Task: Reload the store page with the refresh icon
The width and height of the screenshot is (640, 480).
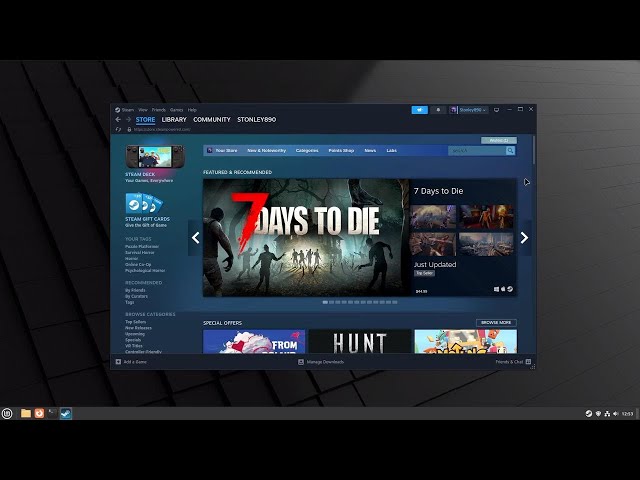Action: 118,129
